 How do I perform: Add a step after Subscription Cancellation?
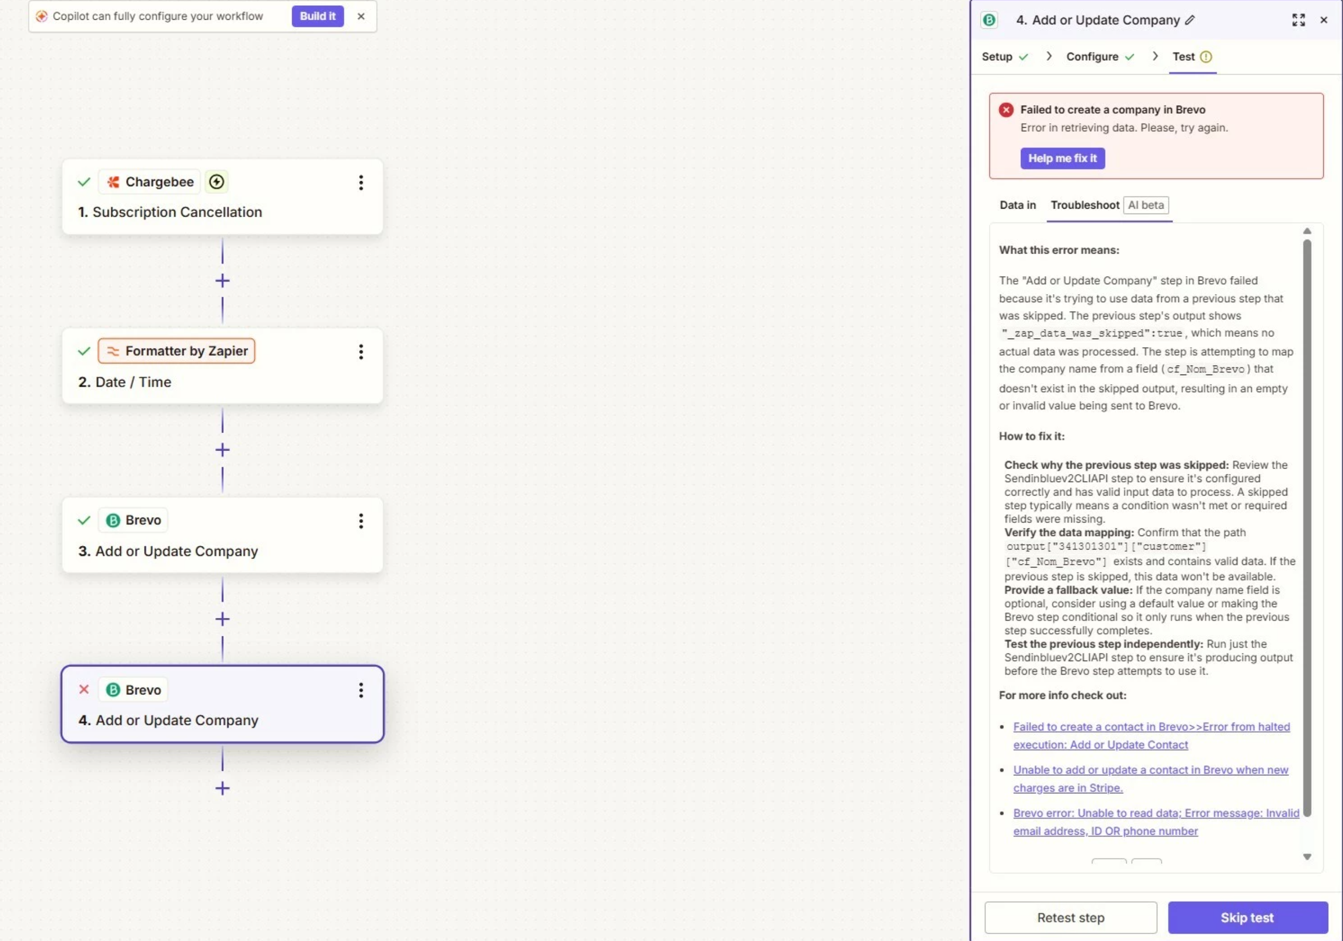coord(222,281)
